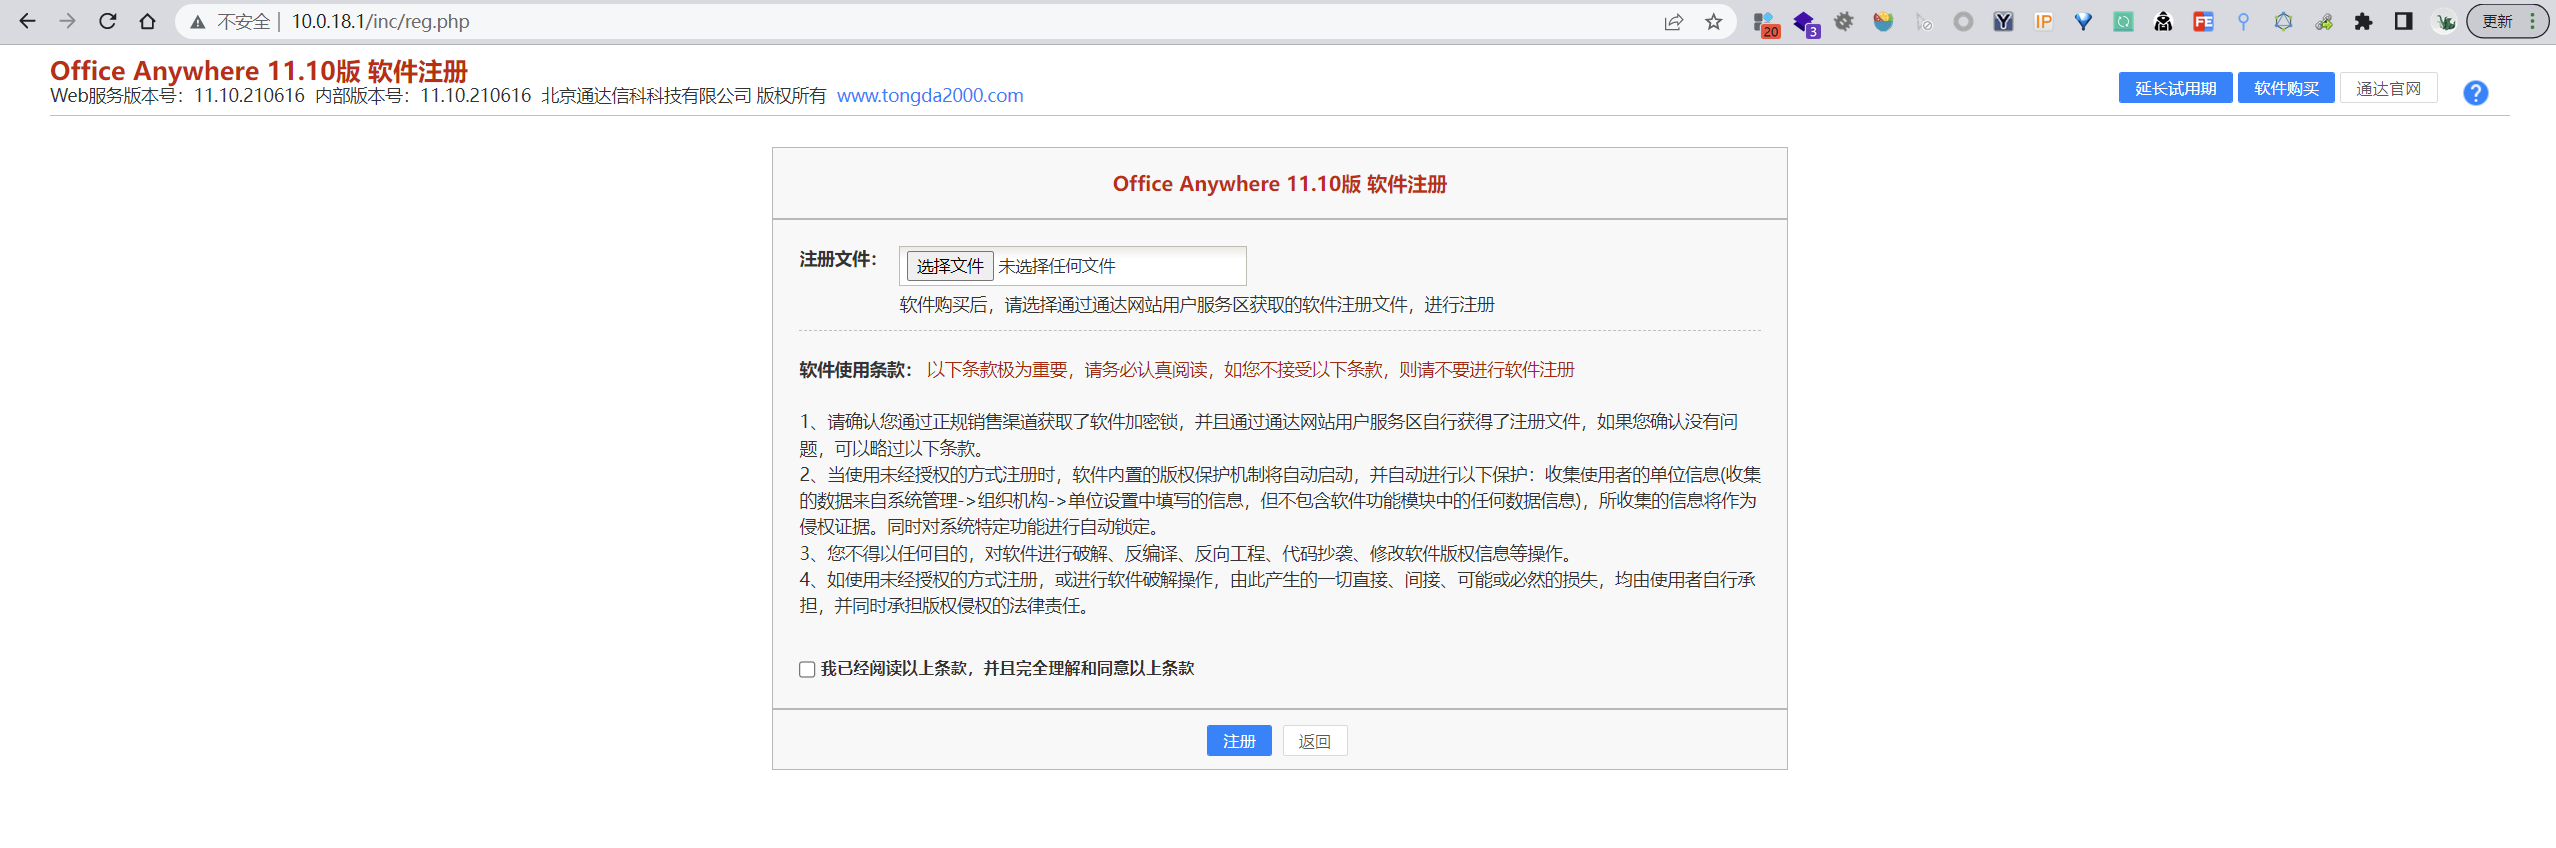Open the Extensions puzzle-piece menu
This screenshot has width=2556, height=848.
(x=2363, y=21)
